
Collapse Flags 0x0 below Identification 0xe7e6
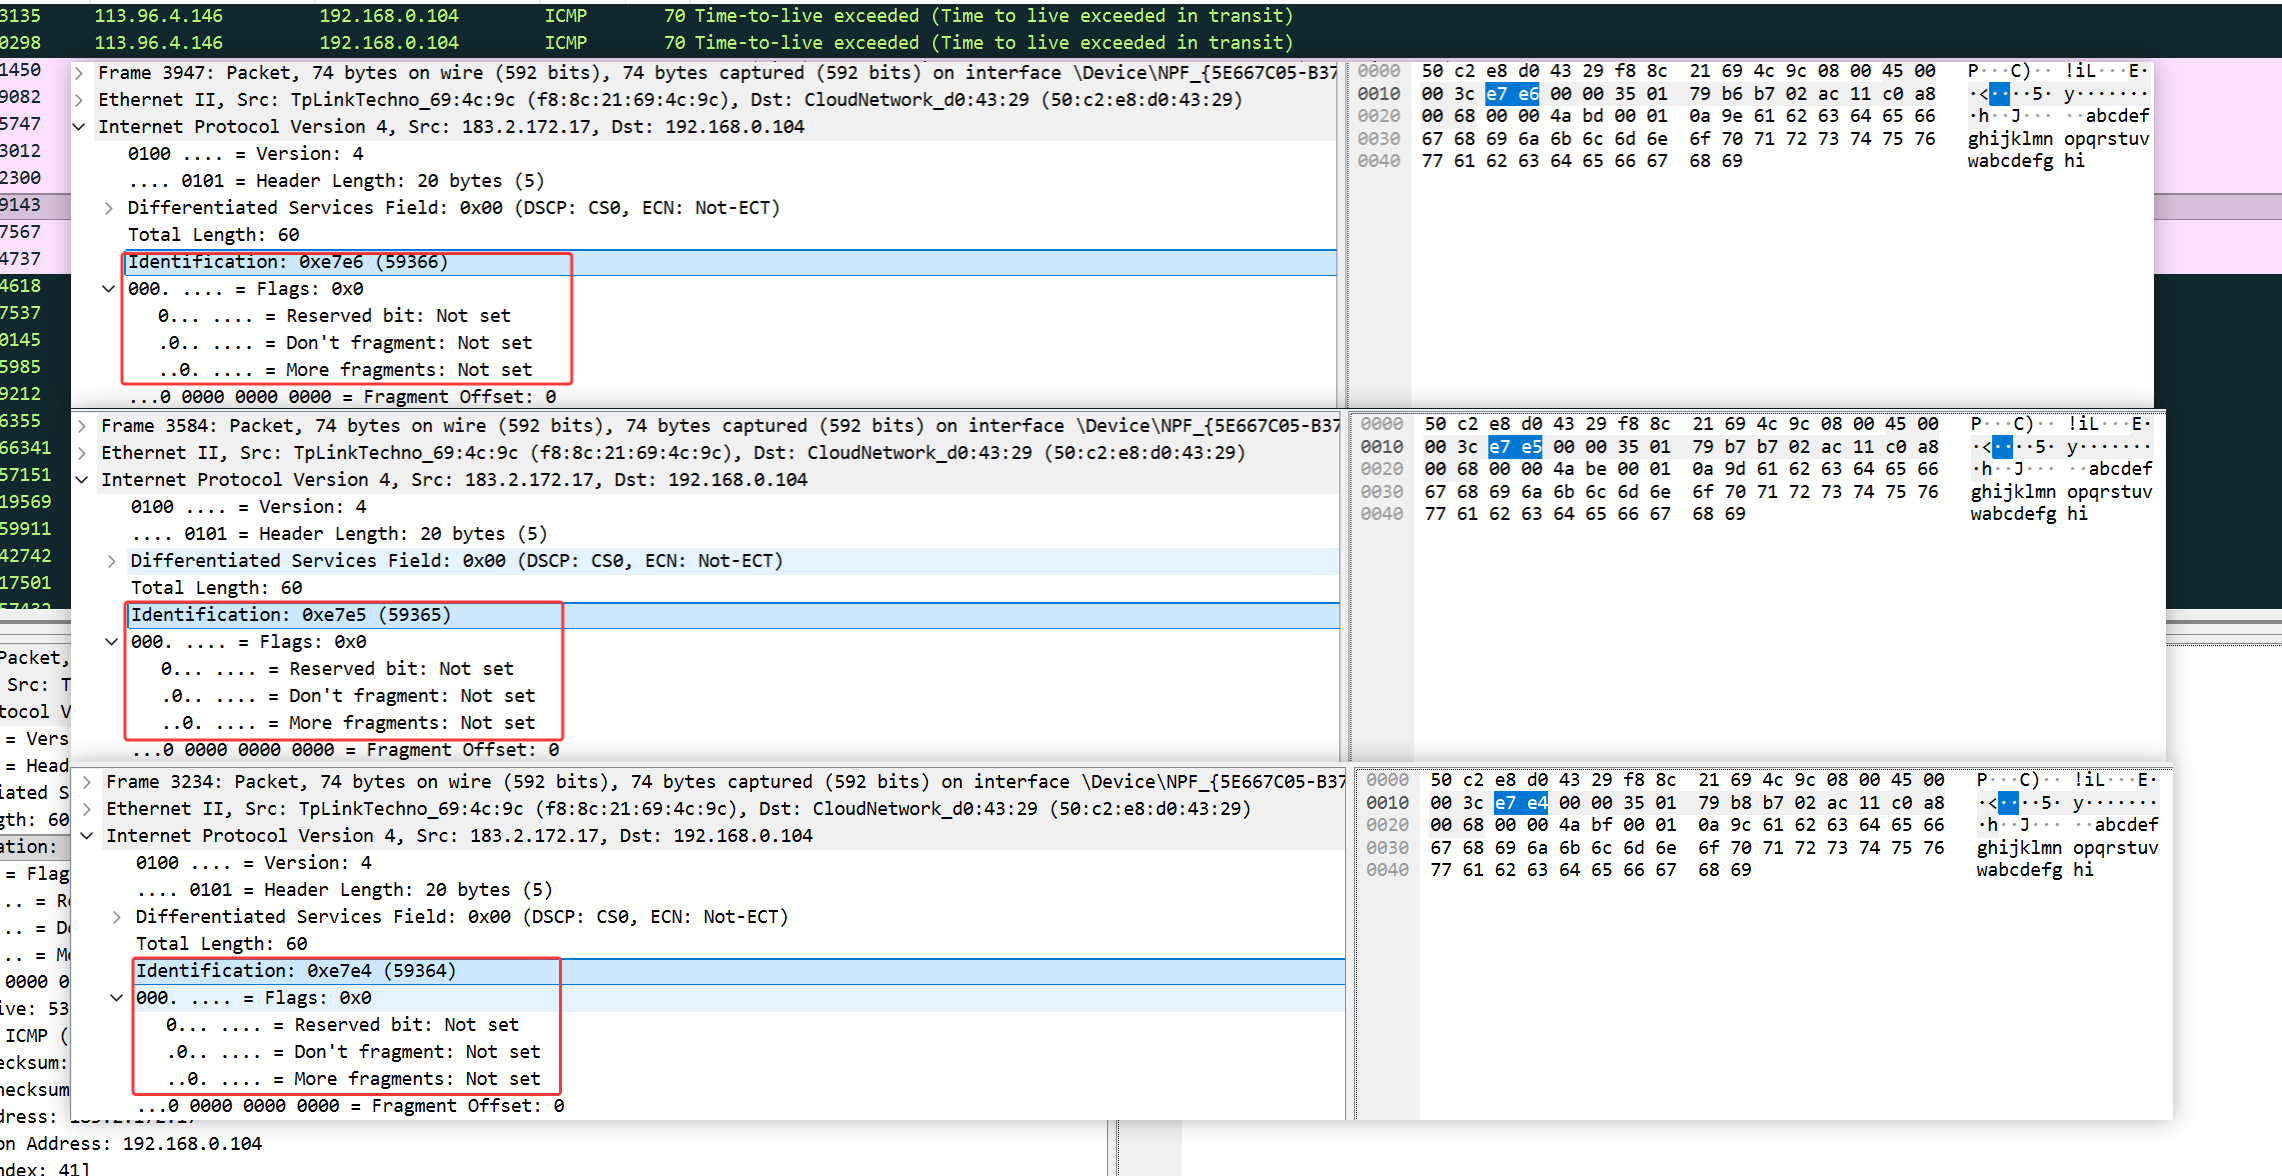tap(109, 289)
